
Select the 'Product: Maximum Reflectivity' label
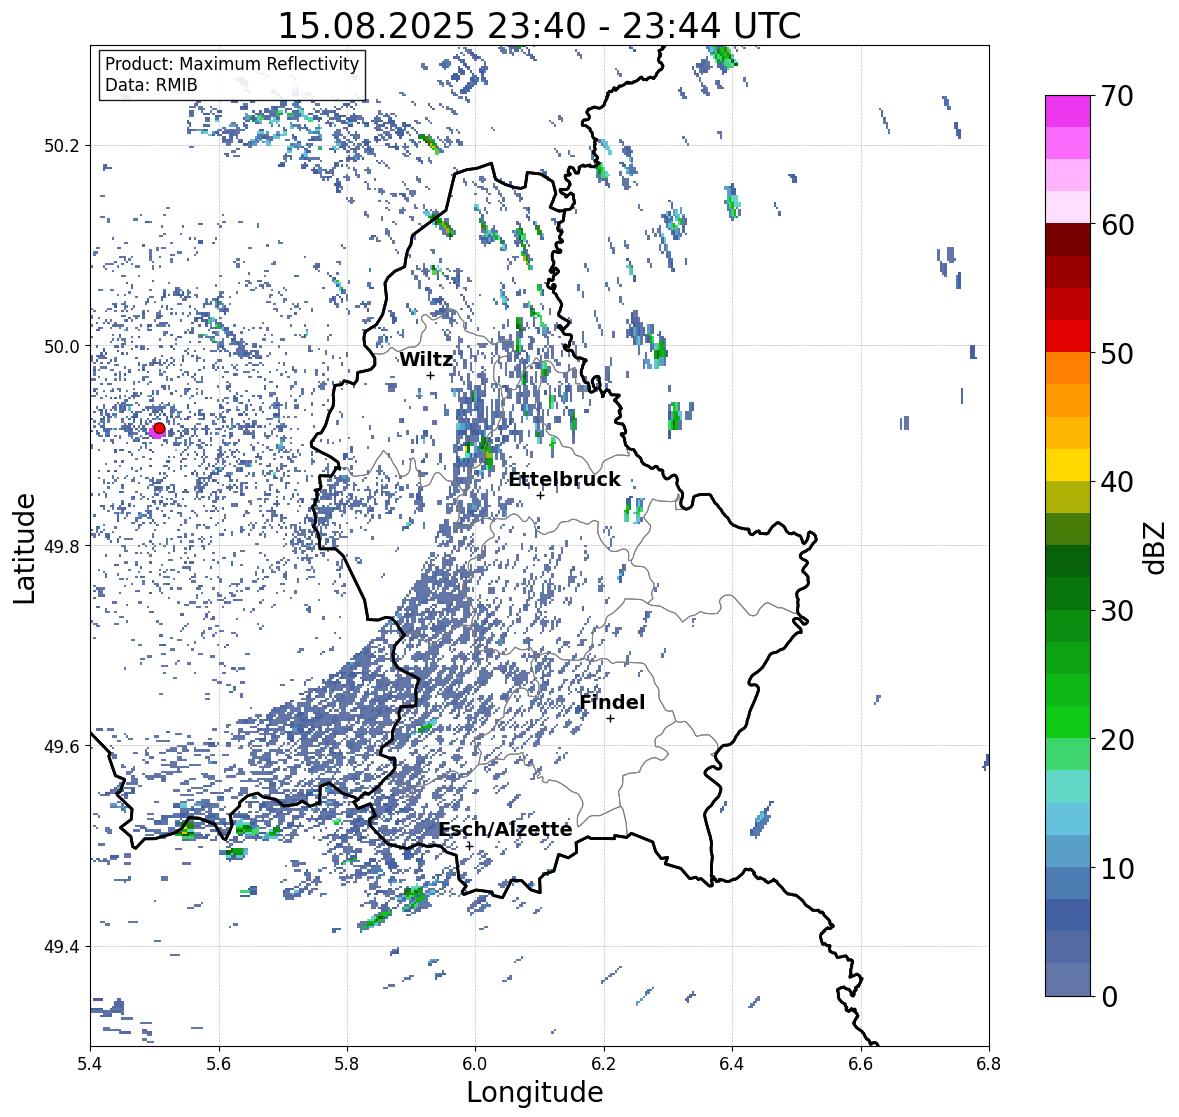(232, 64)
